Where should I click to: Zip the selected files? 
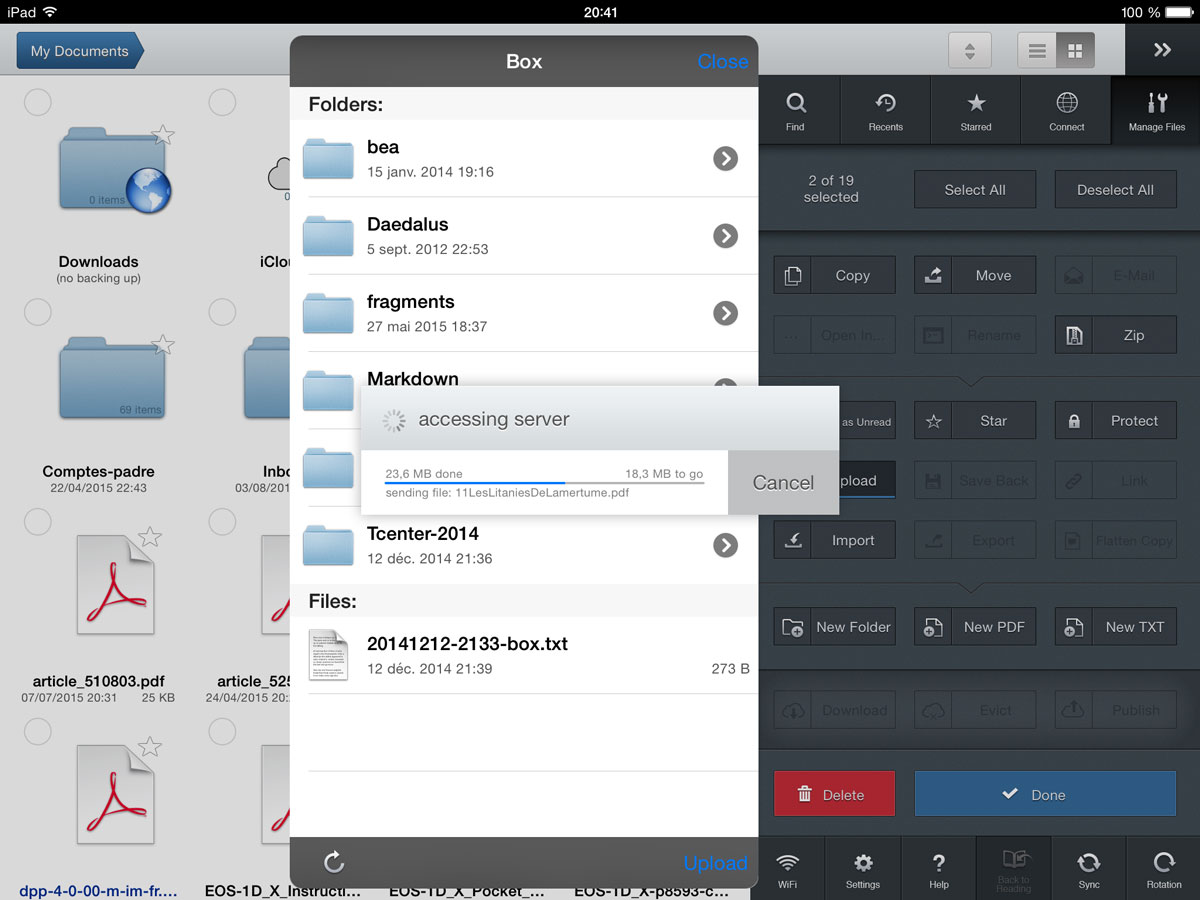[x=1115, y=336]
